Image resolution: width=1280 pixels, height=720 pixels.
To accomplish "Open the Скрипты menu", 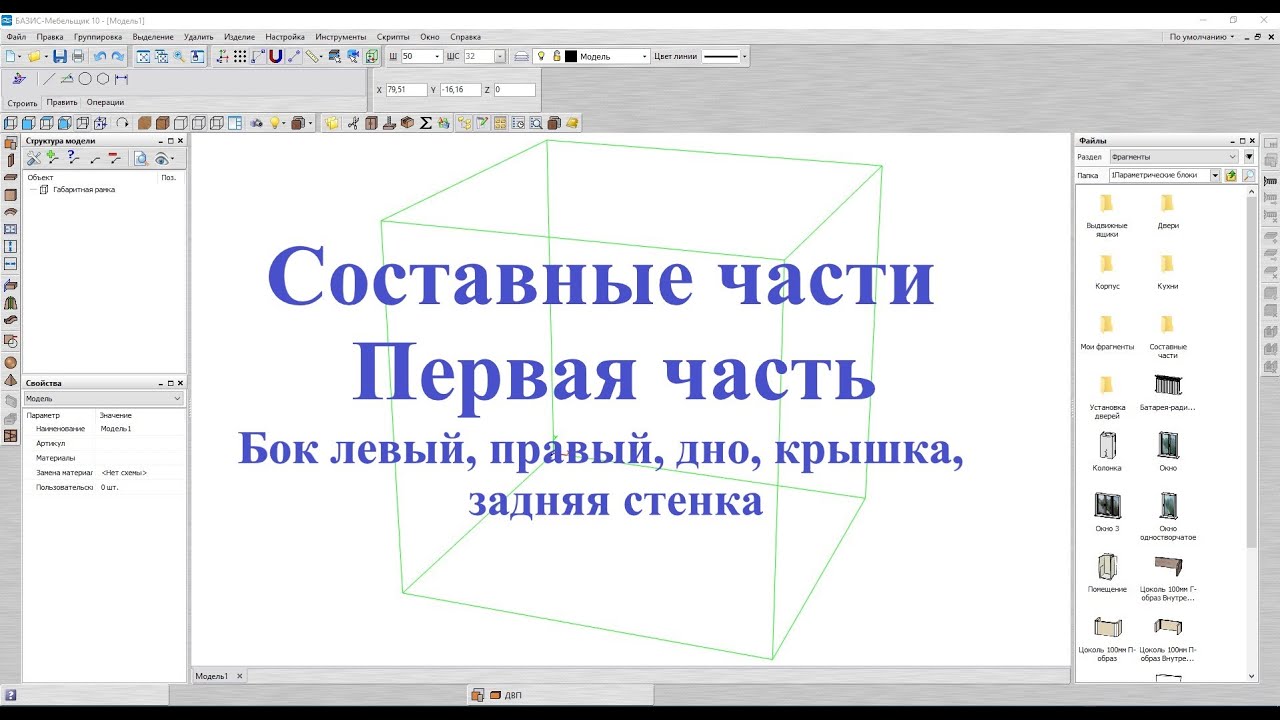I will 393,37.
